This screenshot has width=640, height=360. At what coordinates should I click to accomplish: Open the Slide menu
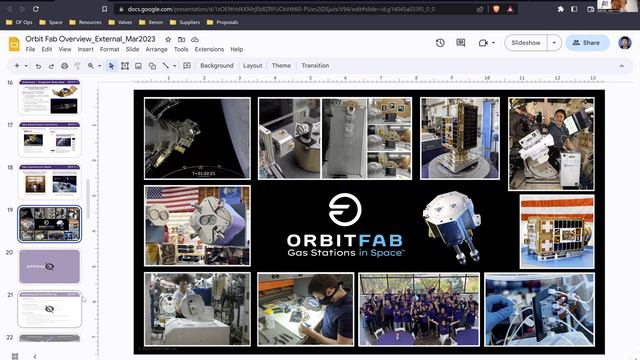click(132, 49)
